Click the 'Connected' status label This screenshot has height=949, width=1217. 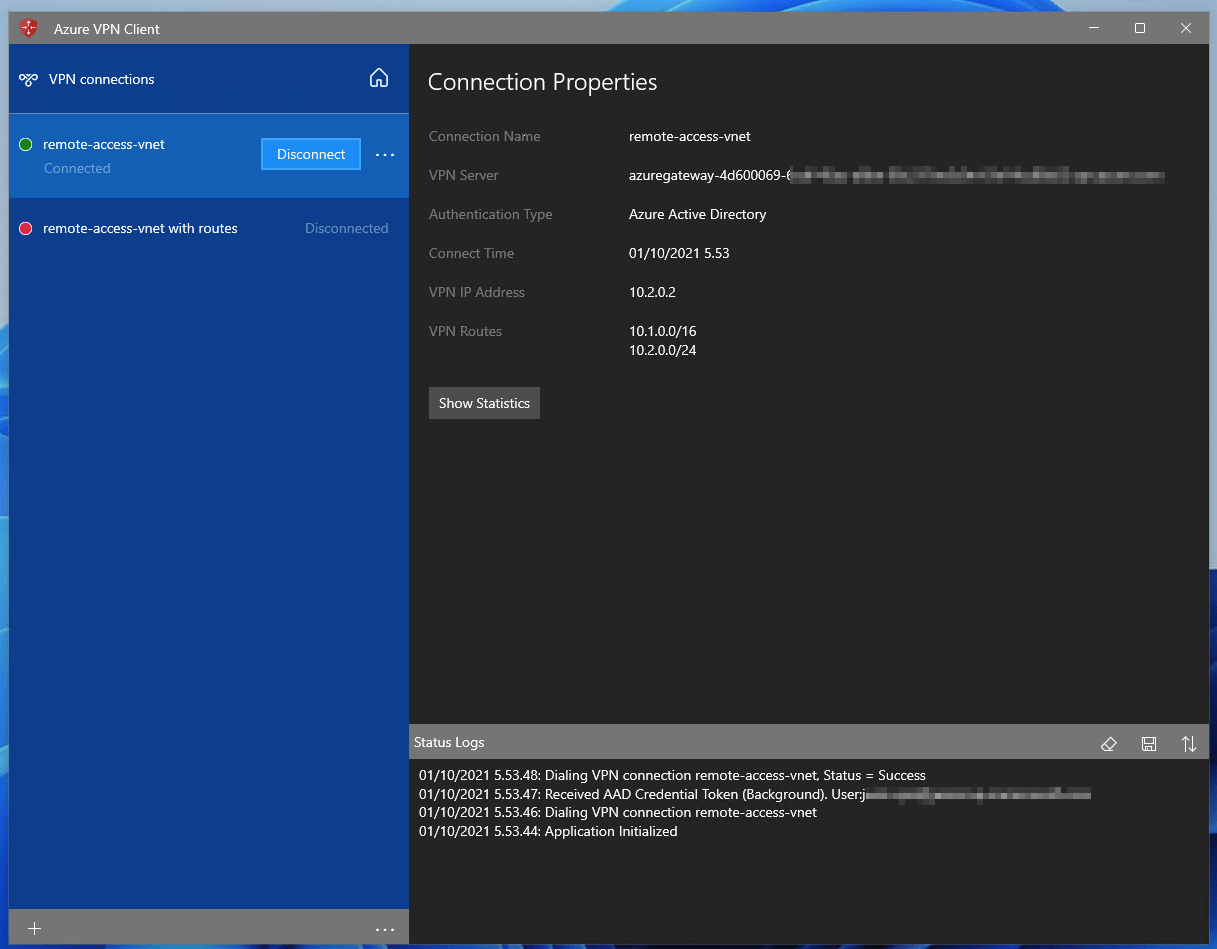[x=77, y=168]
